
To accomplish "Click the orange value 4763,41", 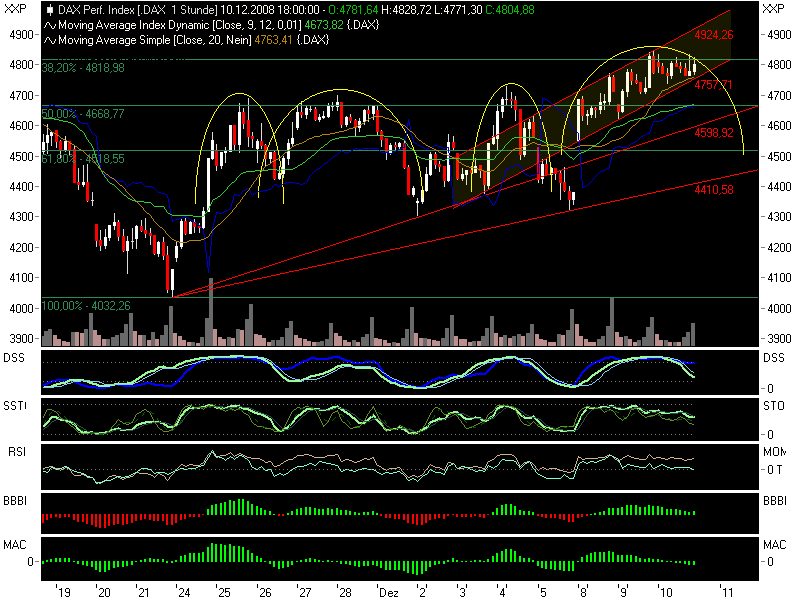I will click(273, 40).
